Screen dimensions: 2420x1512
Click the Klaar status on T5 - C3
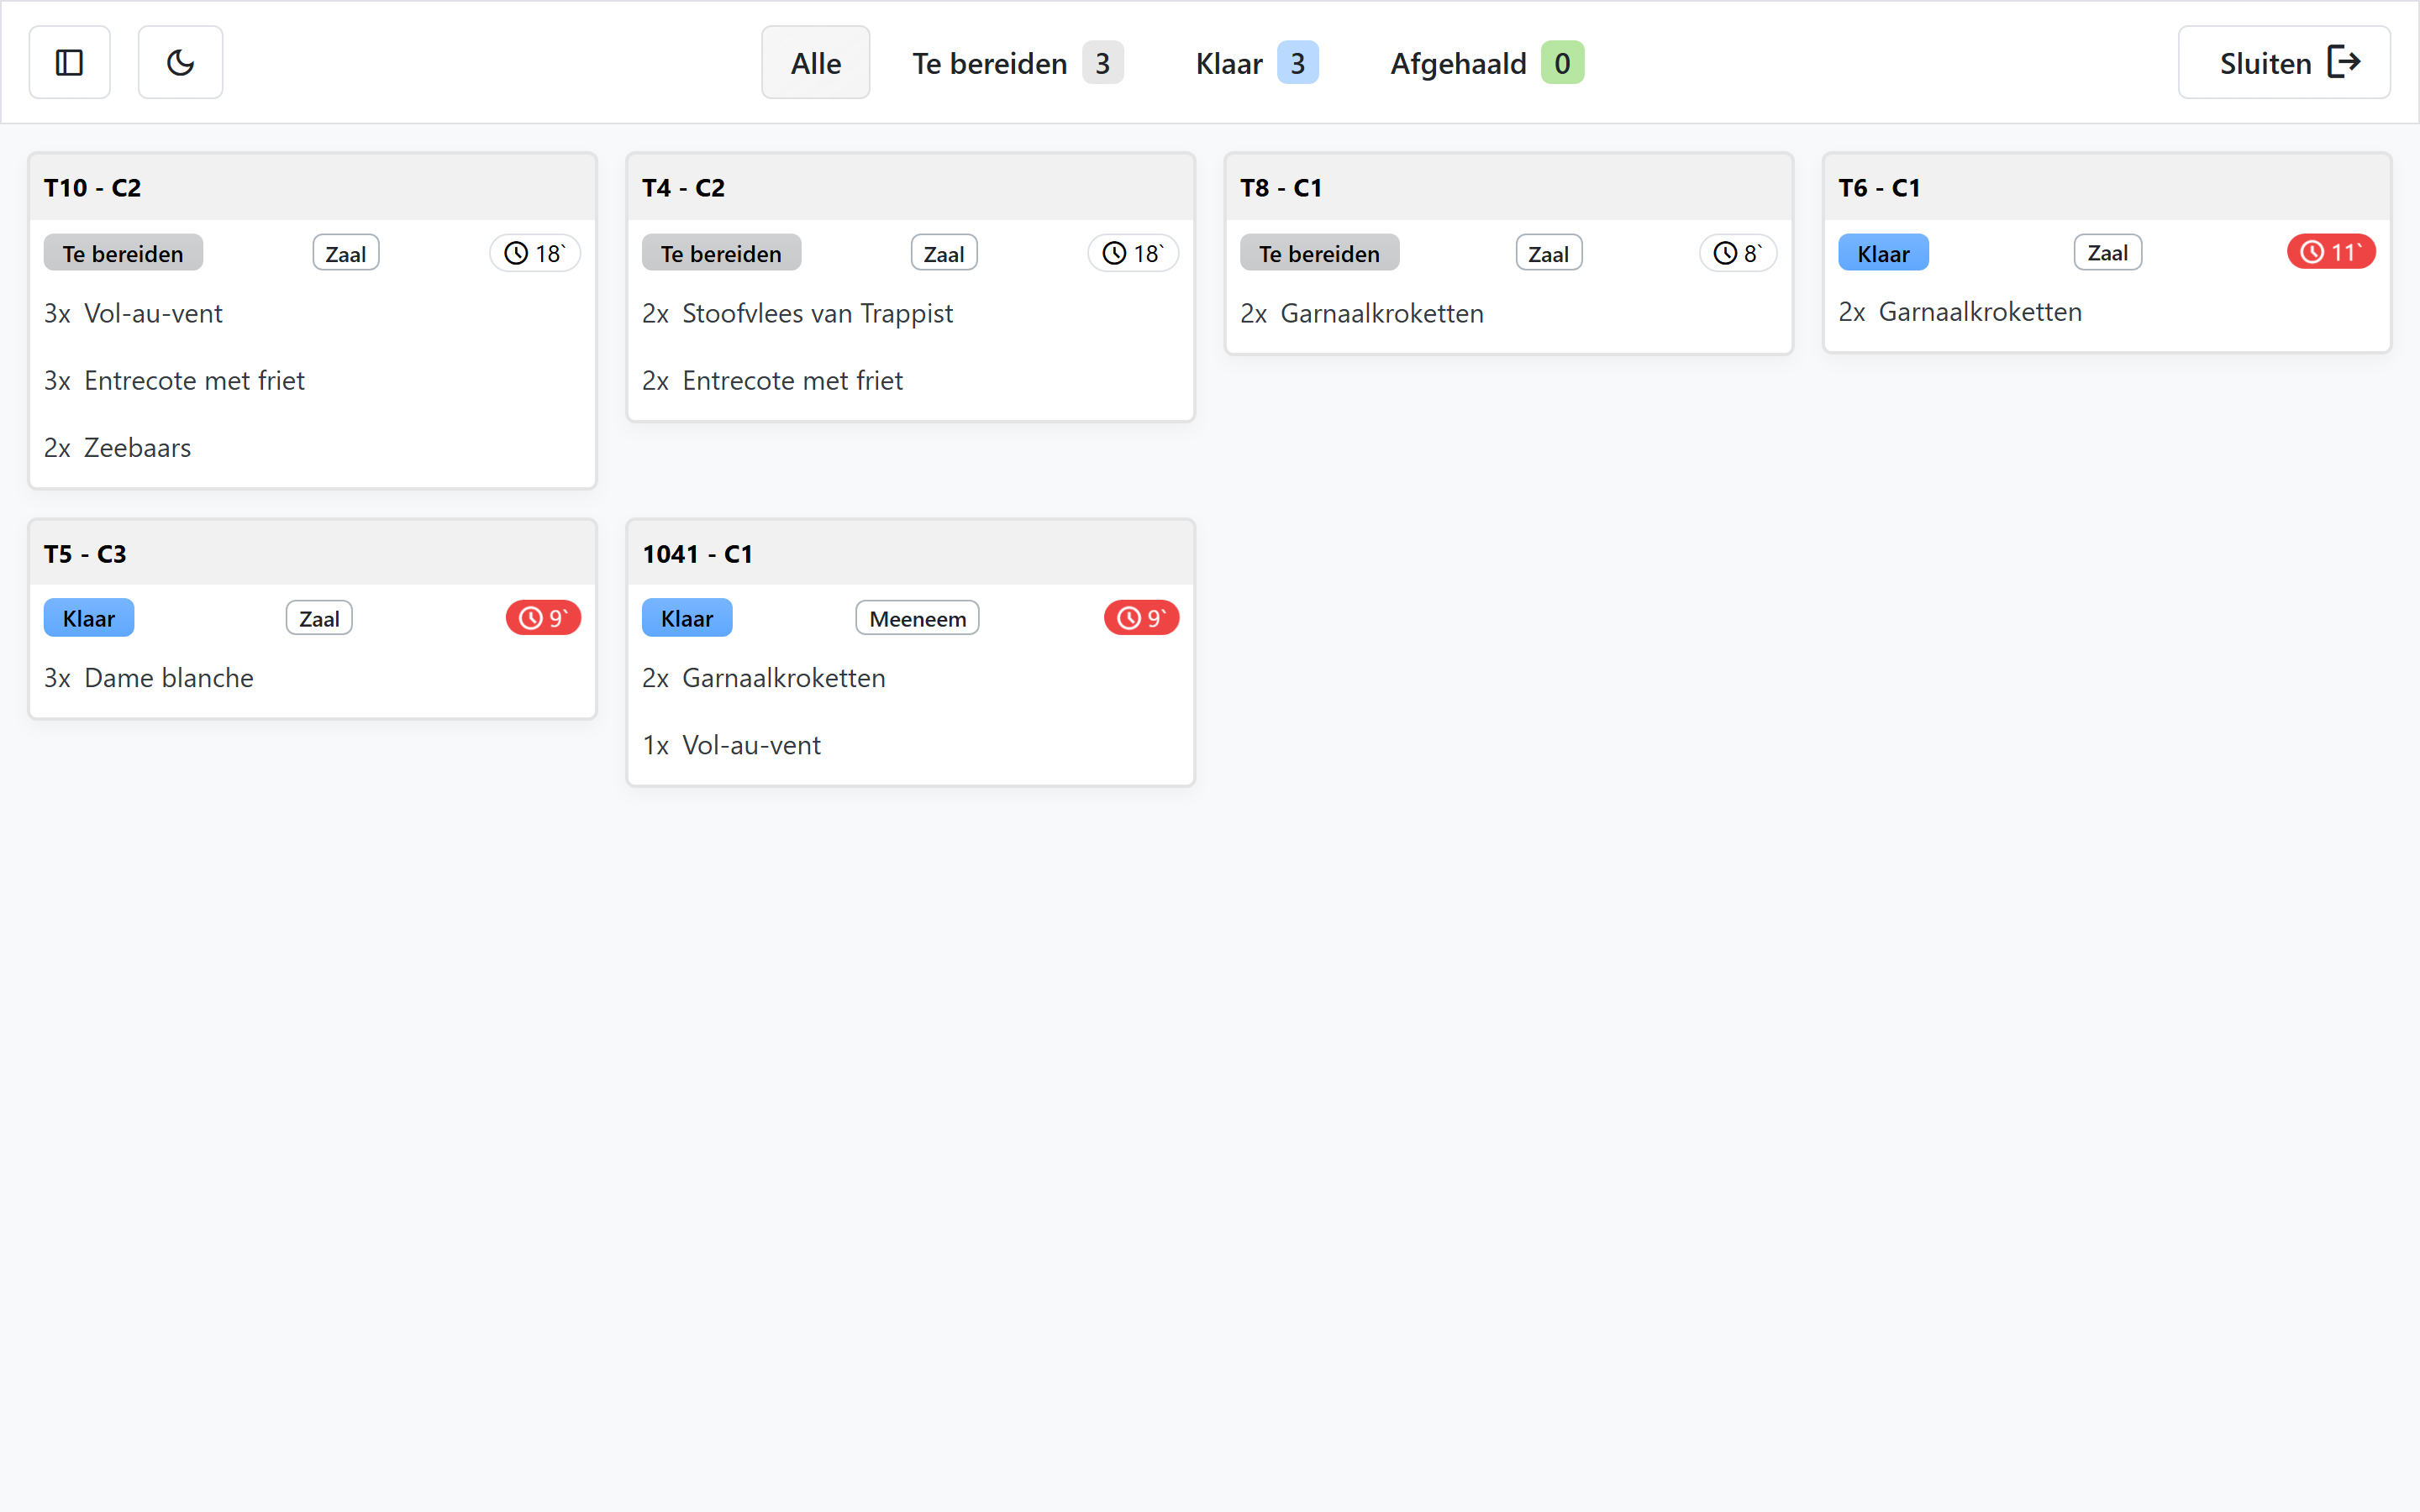coord(89,618)
